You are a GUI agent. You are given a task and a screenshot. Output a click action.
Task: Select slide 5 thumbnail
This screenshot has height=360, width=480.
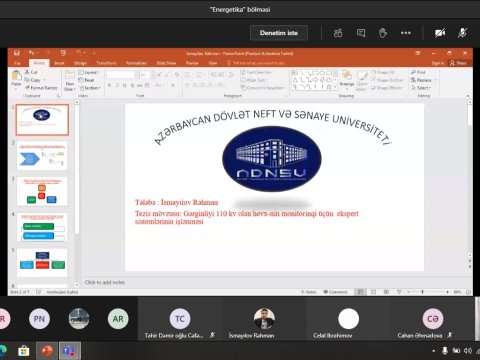42,263
